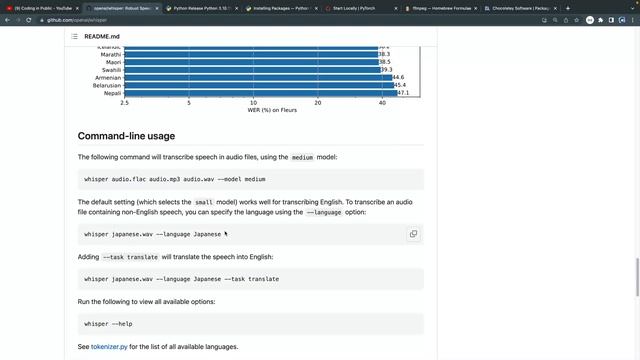Click the share page icon in address bar
This screenshot has width=640, height=360.
pos(566,20)
